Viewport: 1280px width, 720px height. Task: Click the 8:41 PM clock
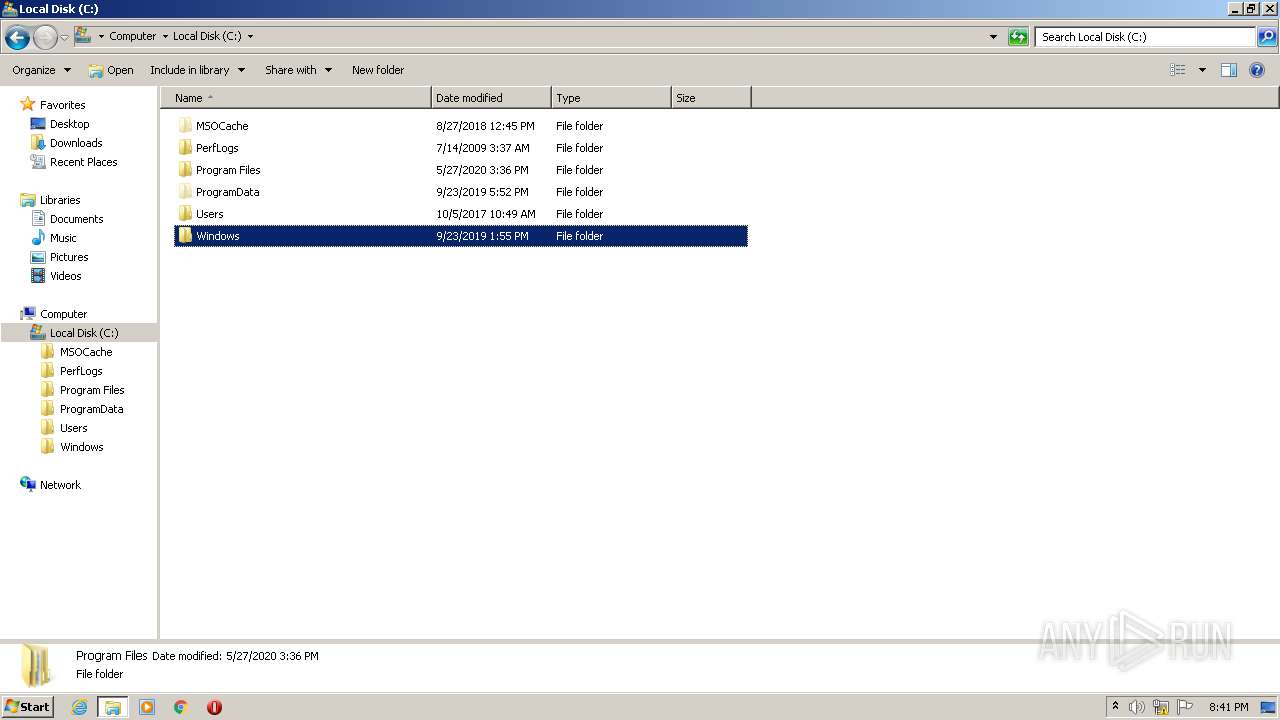coord(1228,707)
